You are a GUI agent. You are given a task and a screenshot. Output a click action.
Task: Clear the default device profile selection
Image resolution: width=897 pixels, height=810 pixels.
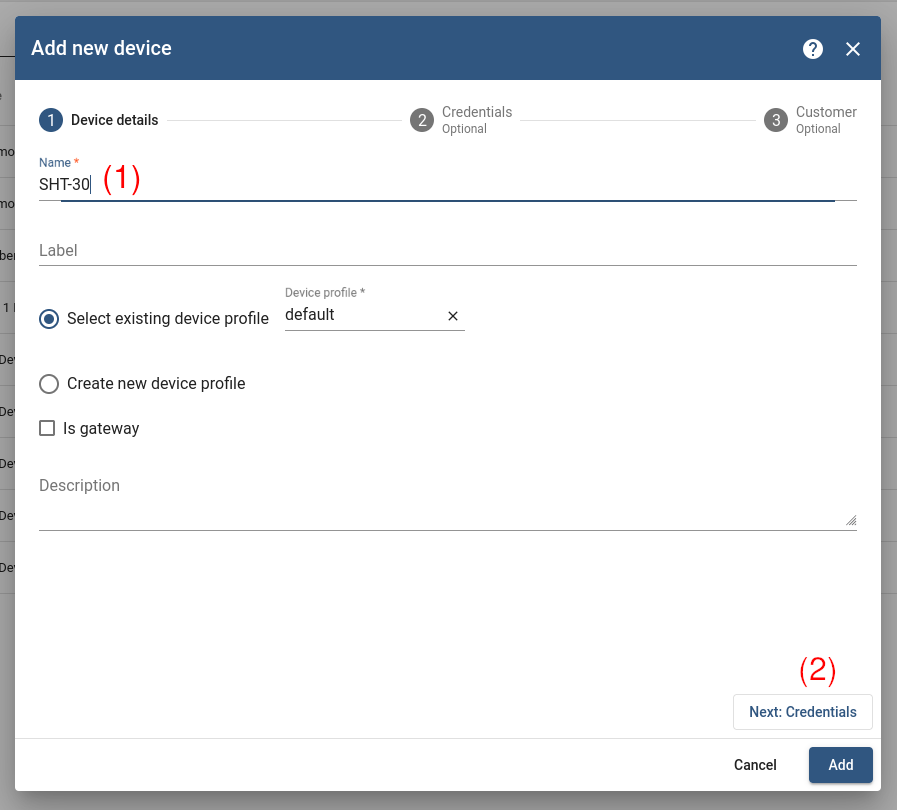(x=453, y=316)
